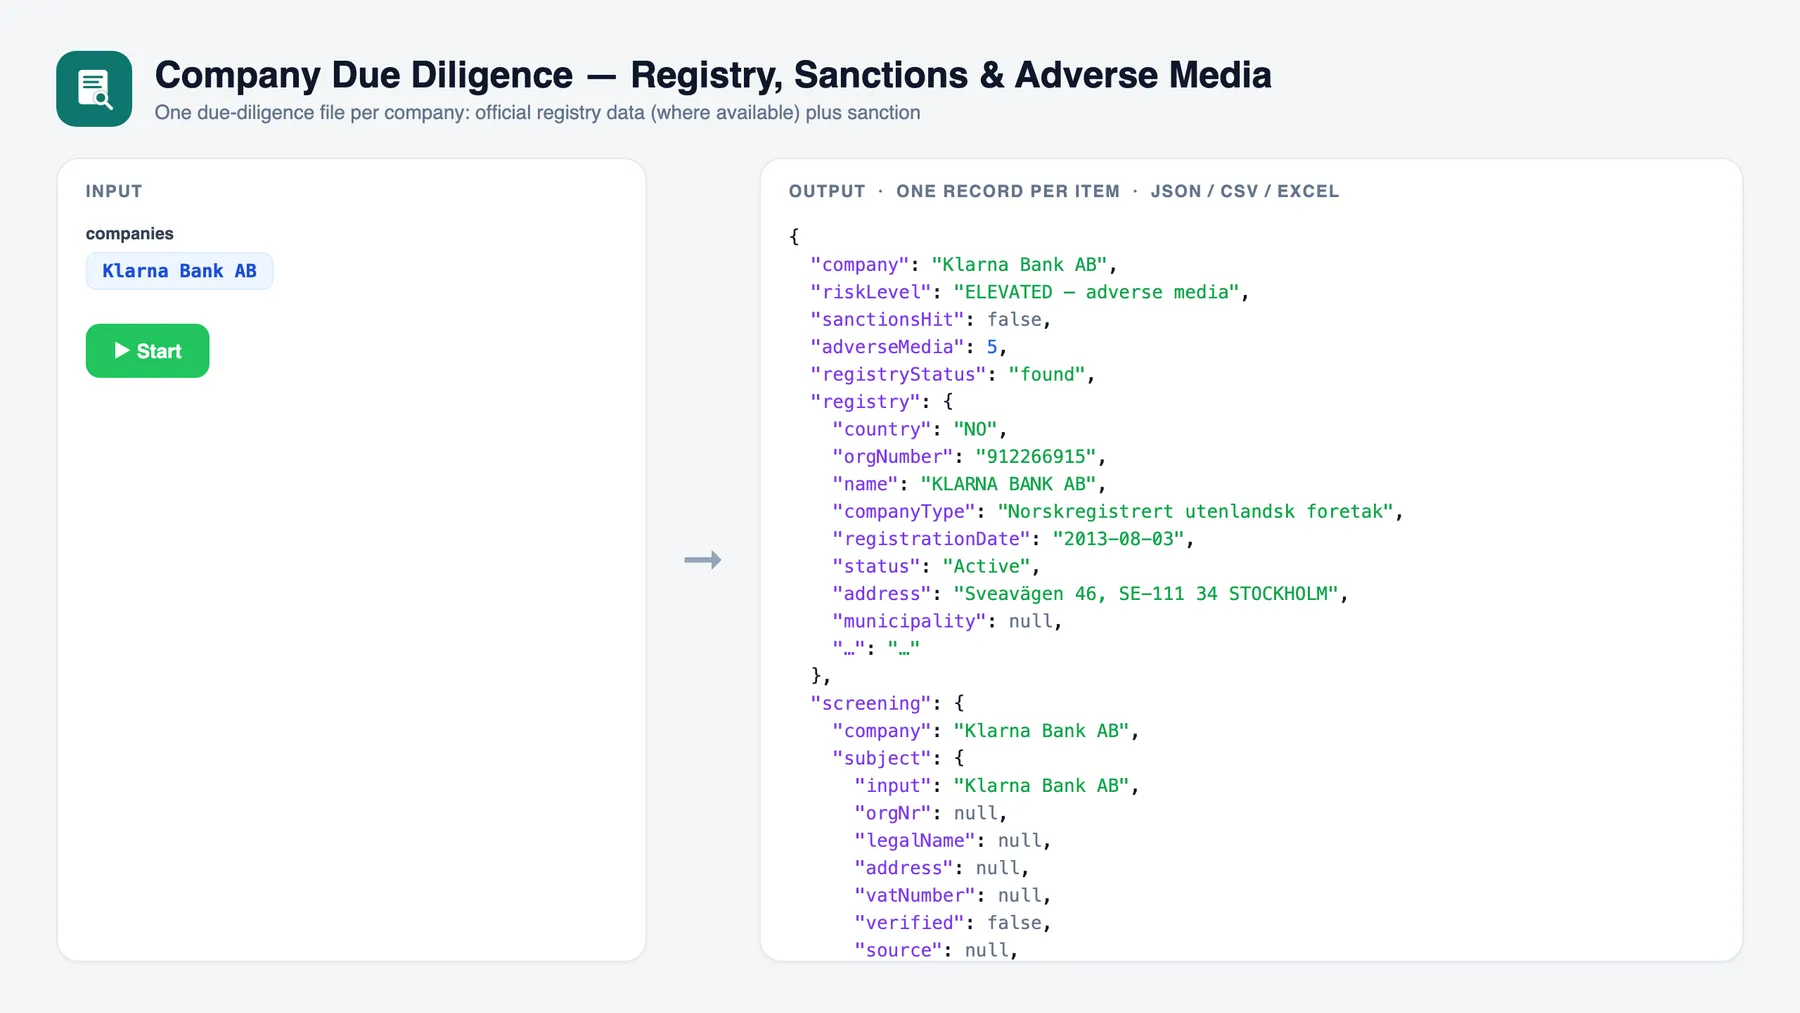Image resolution: width=1800 pixels, height=1013 pixels.
Task: Select the "country": "NO" line
Action: (920, 429)
